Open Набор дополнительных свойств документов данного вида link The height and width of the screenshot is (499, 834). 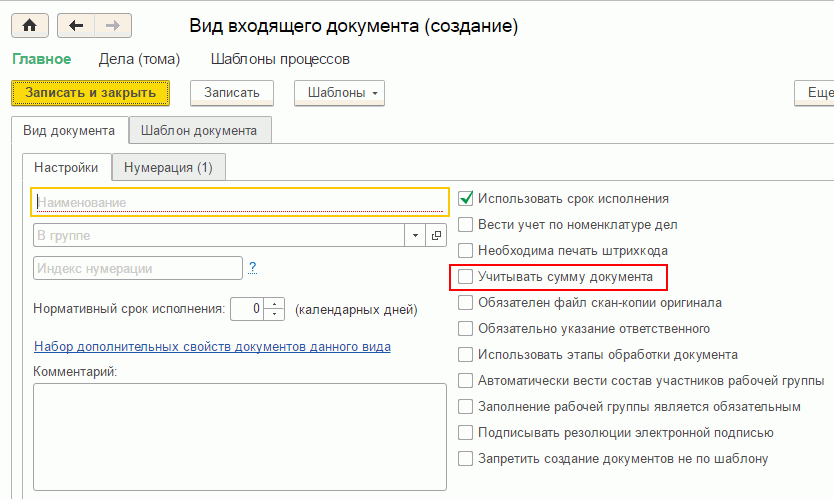coord(212,346)
